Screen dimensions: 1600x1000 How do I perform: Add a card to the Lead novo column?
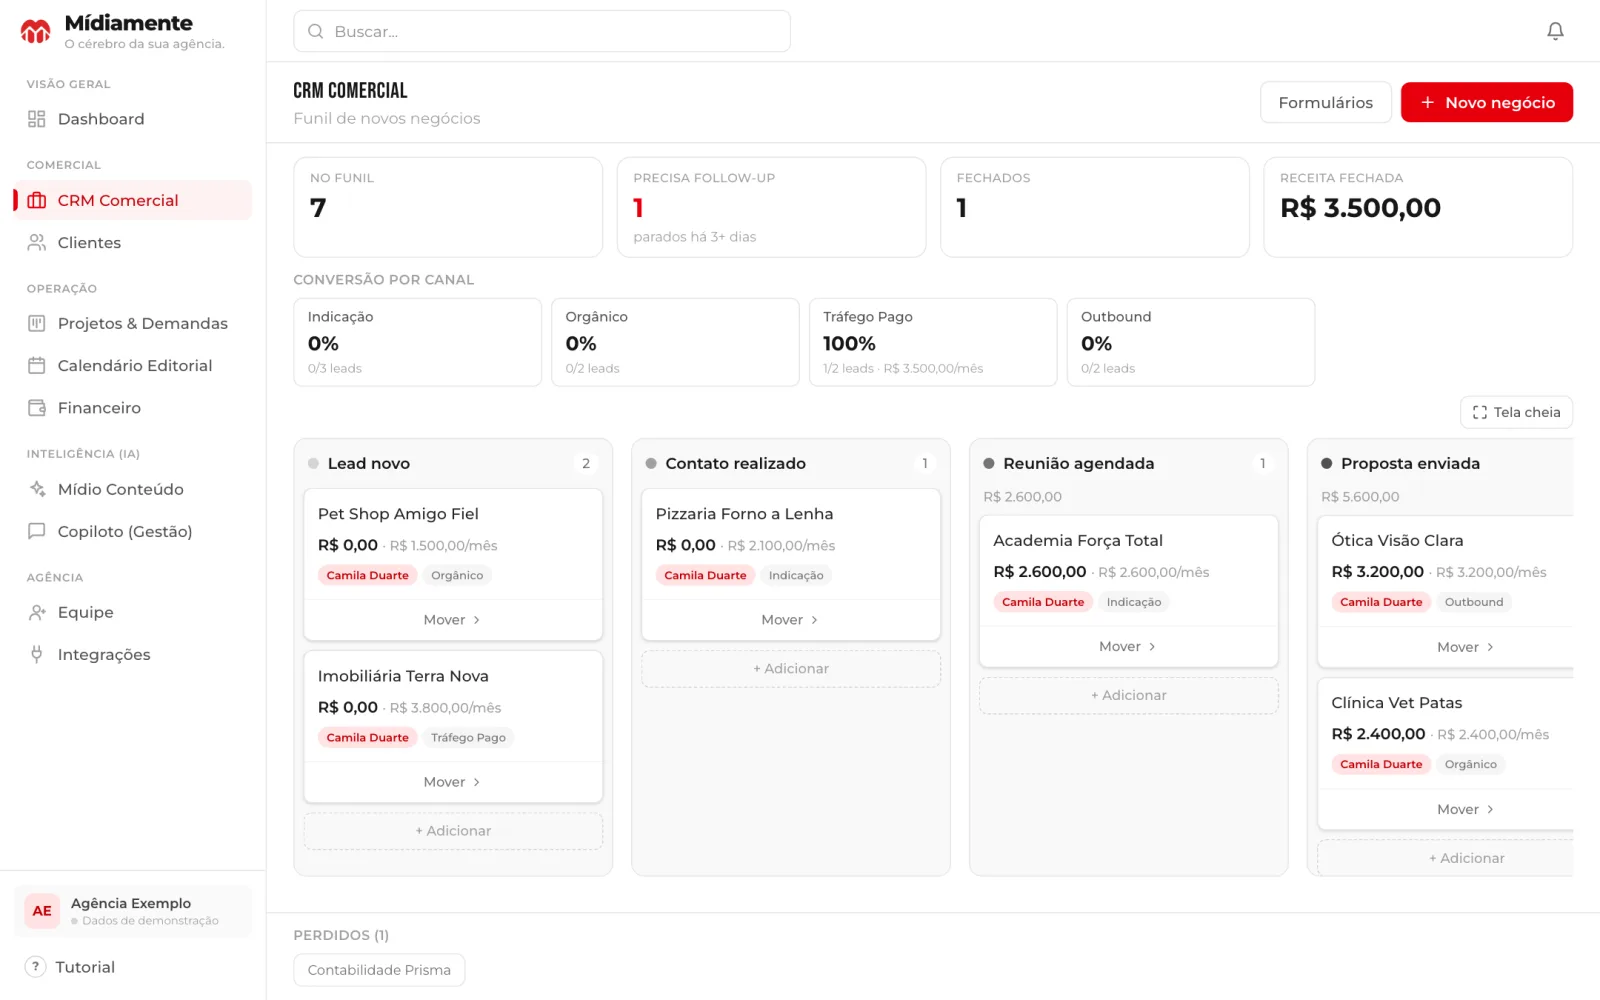point(453,831)
